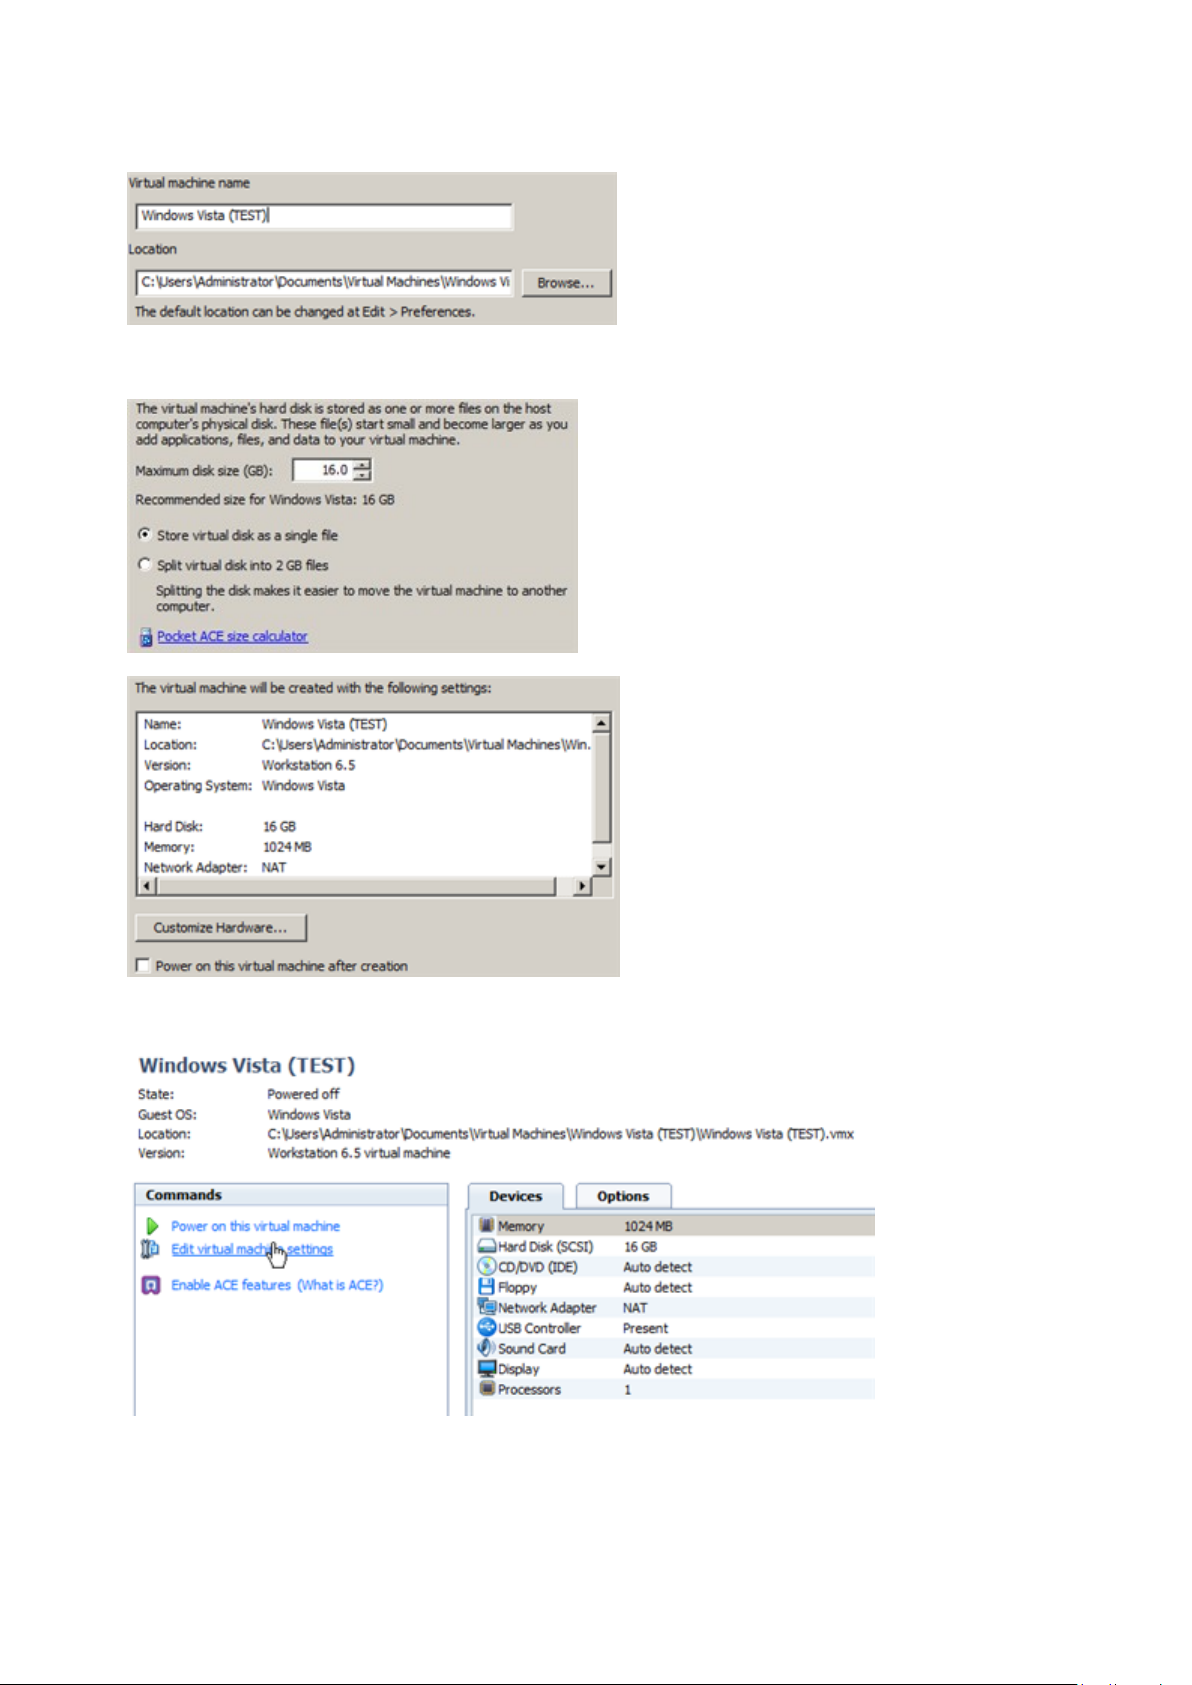
Task: Select the Hard Disk 16 GB value in Devices
Action: pos(640,1247)
